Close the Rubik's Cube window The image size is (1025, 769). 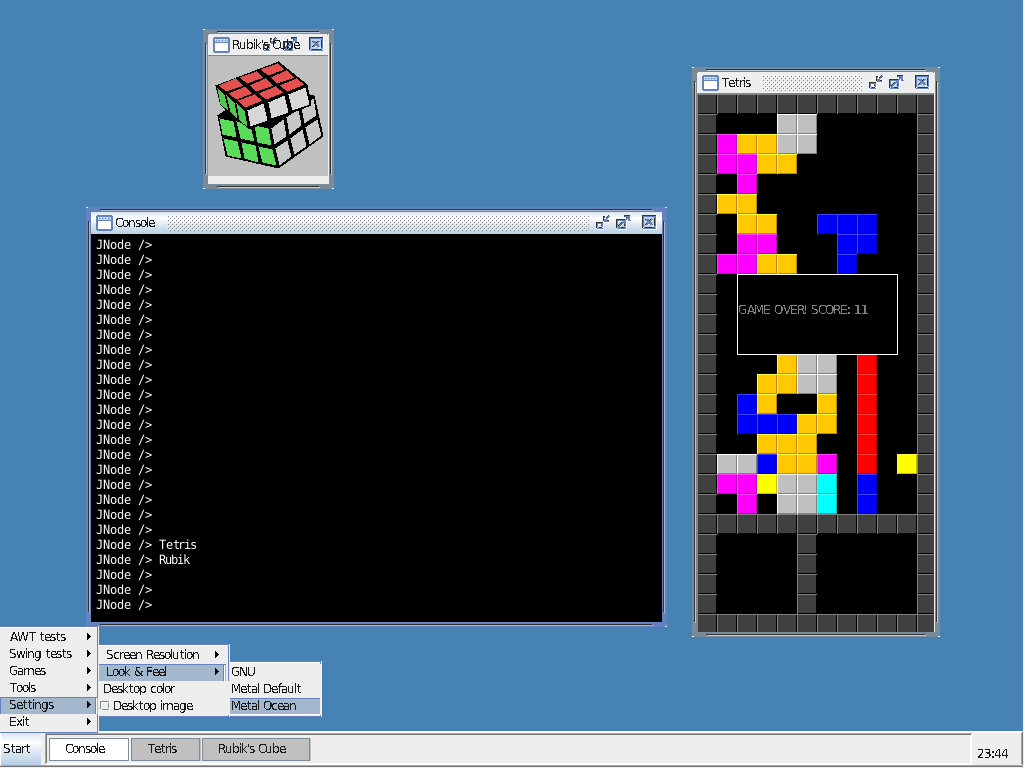[316, 44]
